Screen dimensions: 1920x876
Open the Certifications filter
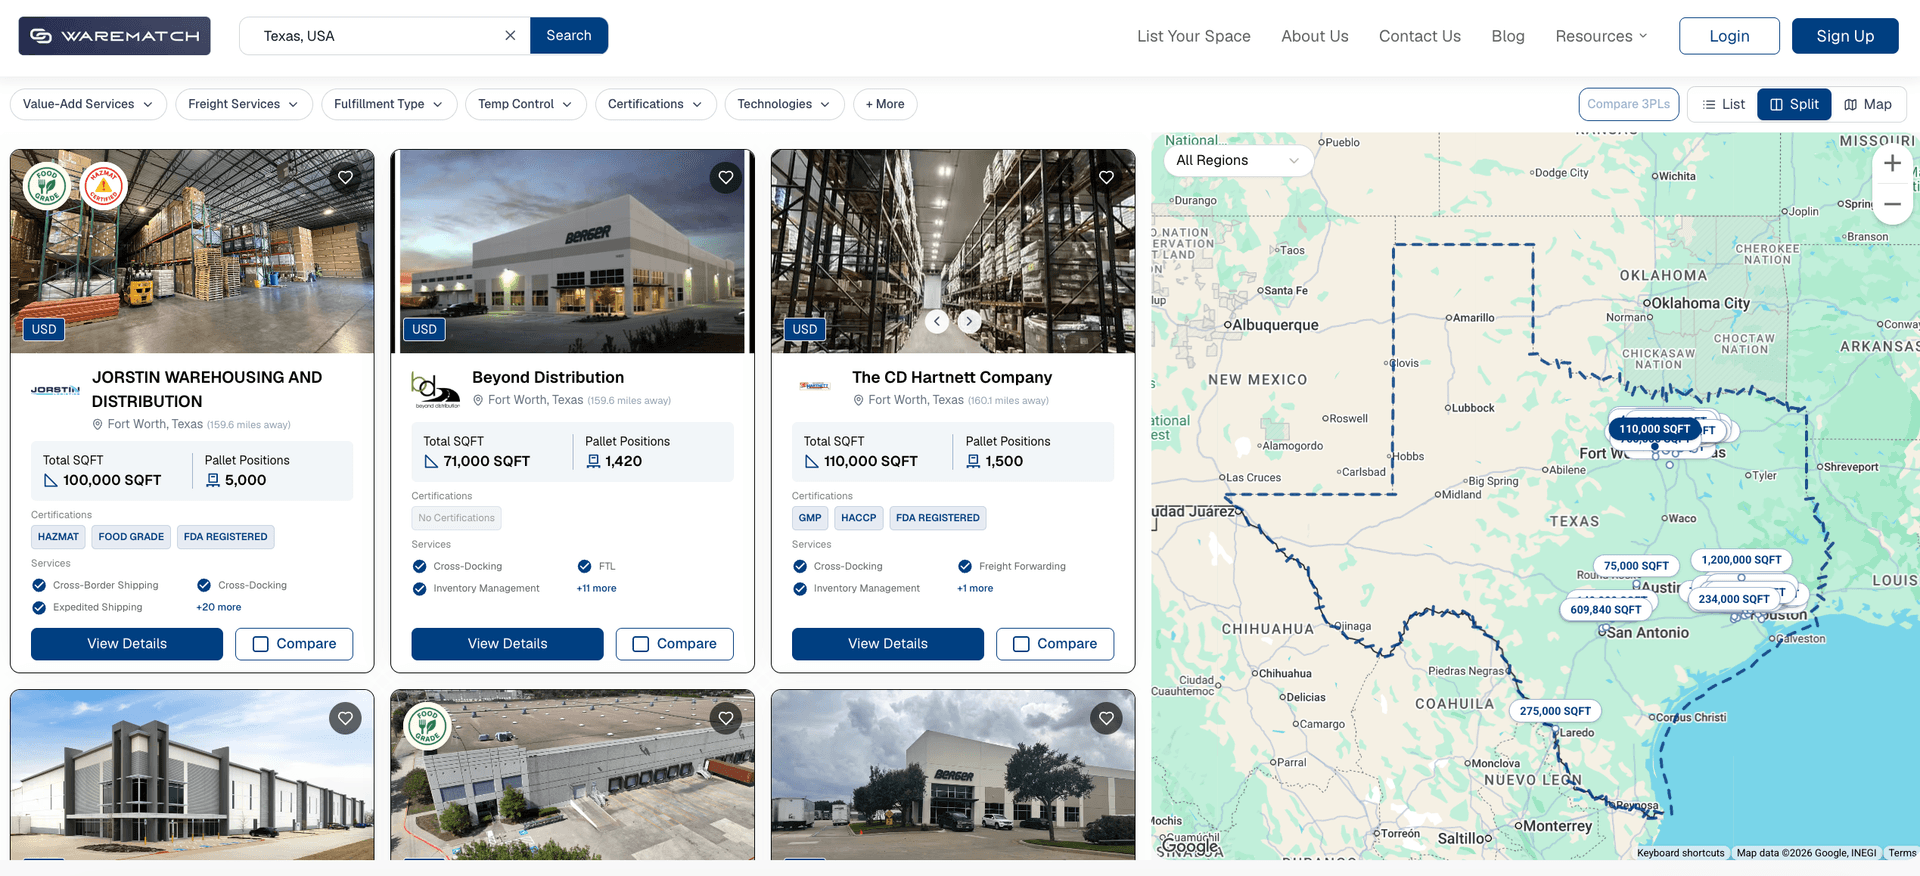pyautogui.click(x=656, y=104)
